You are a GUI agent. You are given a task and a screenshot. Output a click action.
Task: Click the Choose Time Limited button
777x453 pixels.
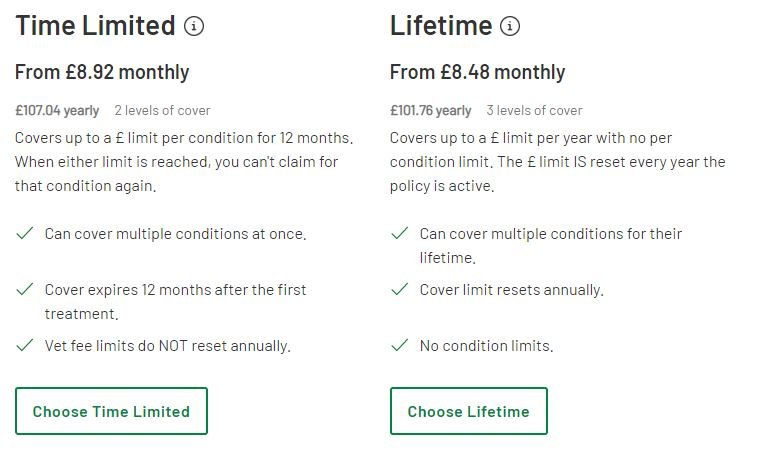pyautogui.click(x=111, y=411)
